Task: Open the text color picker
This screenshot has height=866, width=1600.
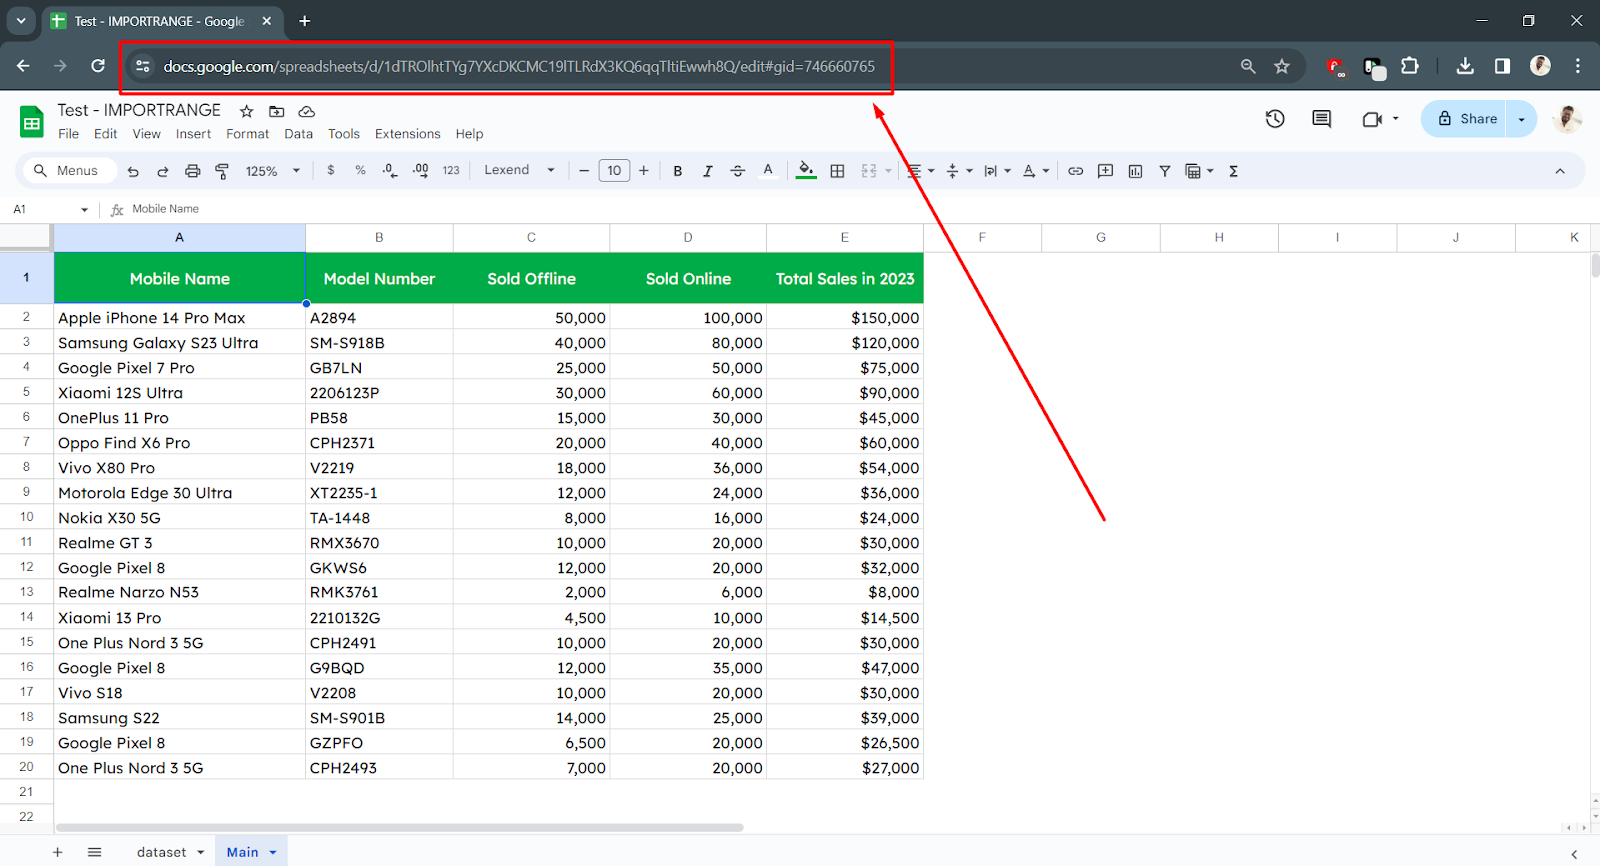Action: tap(768, 171)
